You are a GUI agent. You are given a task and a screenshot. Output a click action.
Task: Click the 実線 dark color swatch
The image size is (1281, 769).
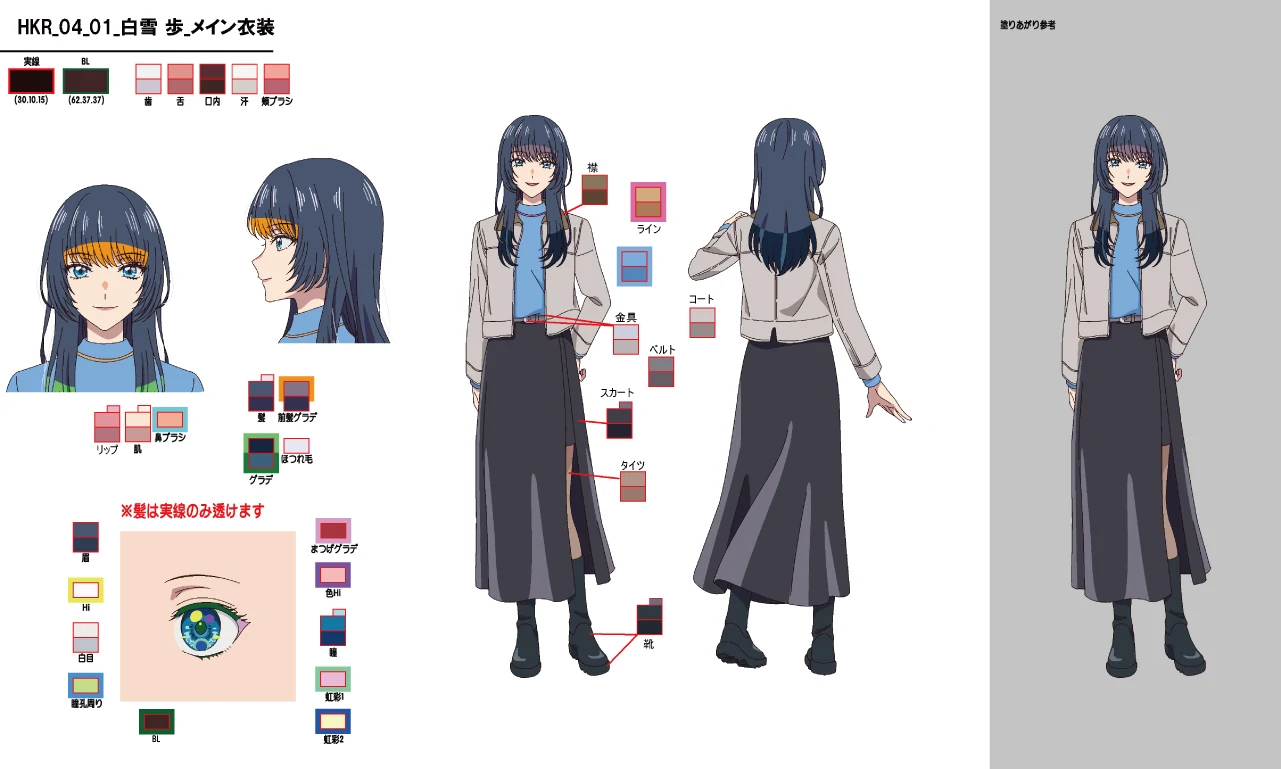pos(30,81)
